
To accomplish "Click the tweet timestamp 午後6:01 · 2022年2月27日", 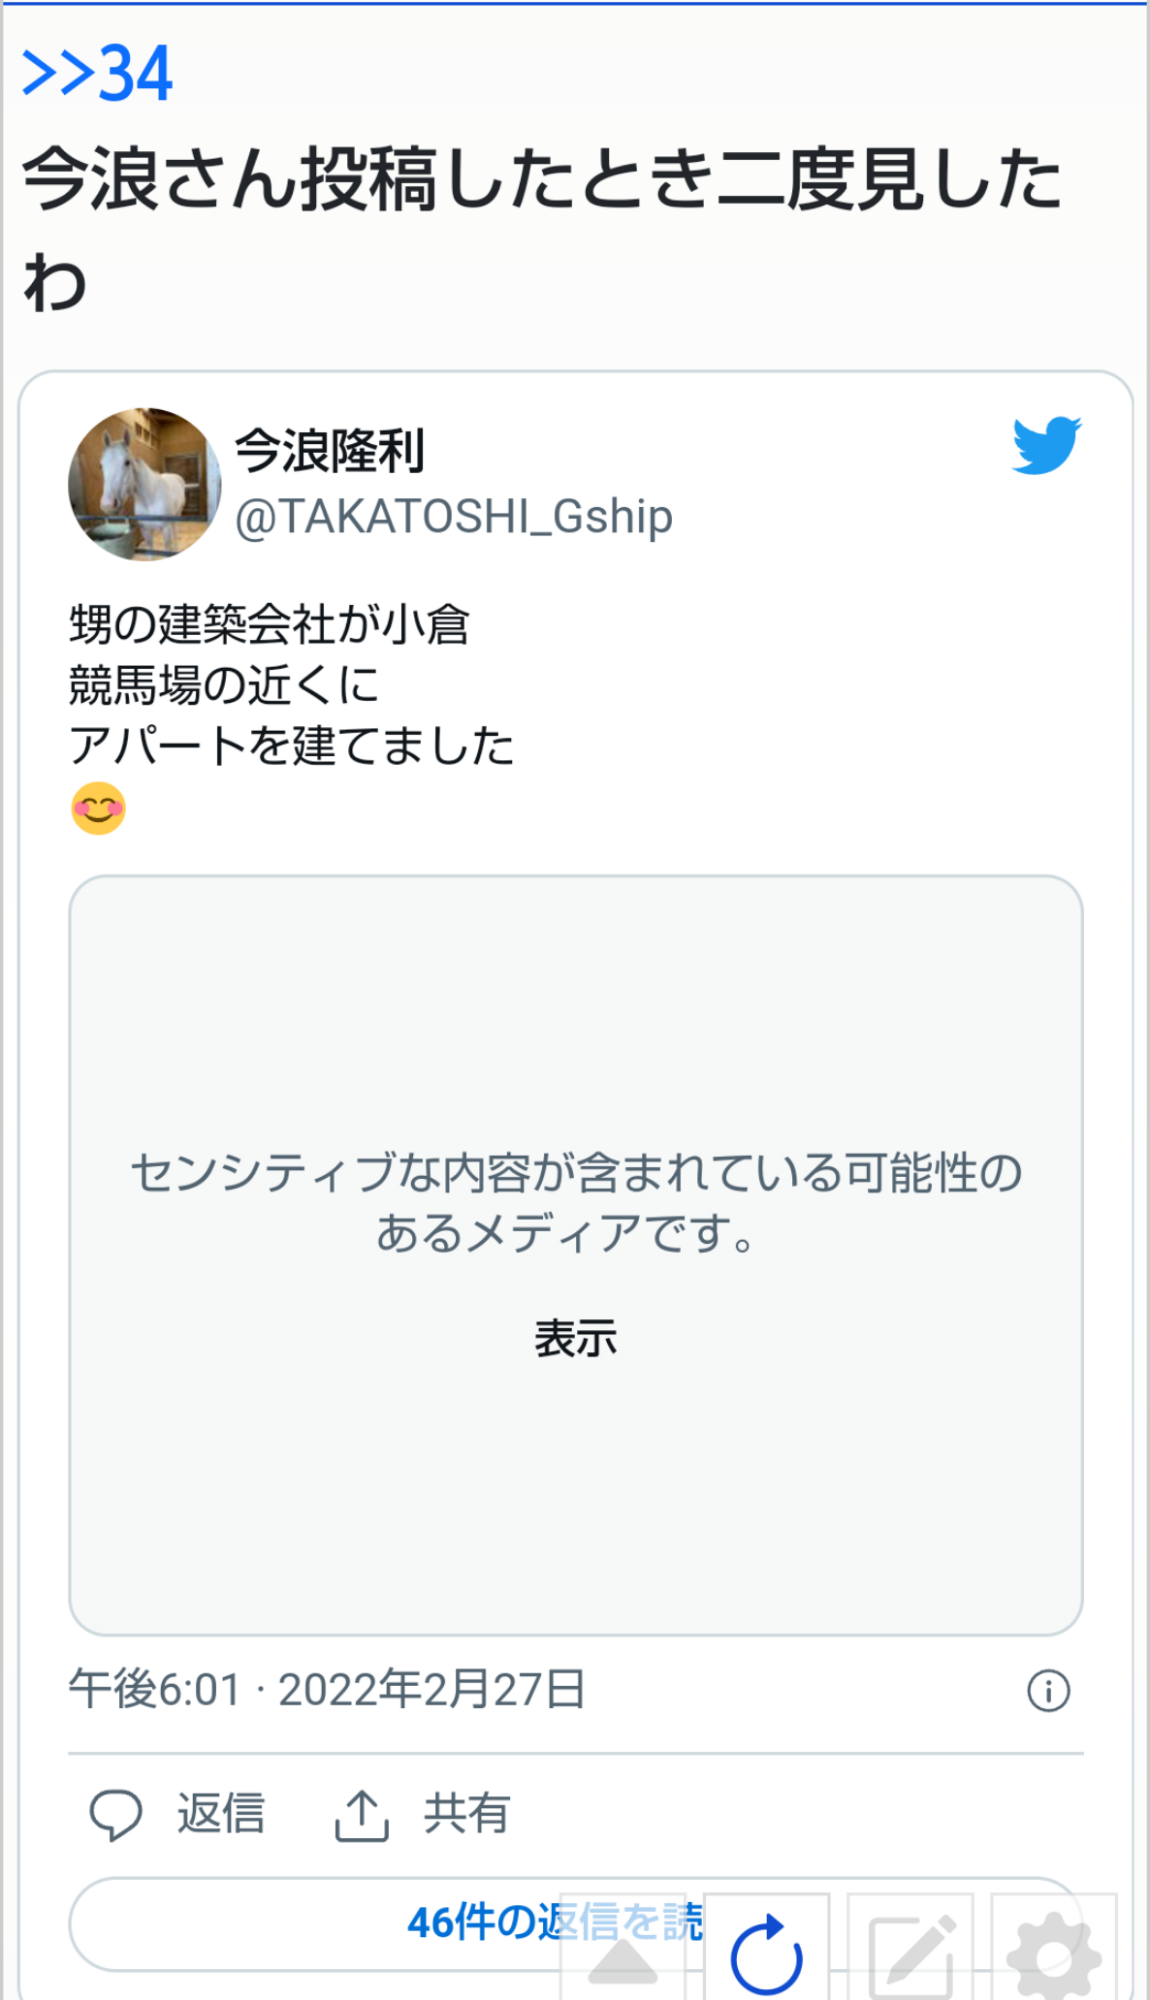I will click(327, 1690).
